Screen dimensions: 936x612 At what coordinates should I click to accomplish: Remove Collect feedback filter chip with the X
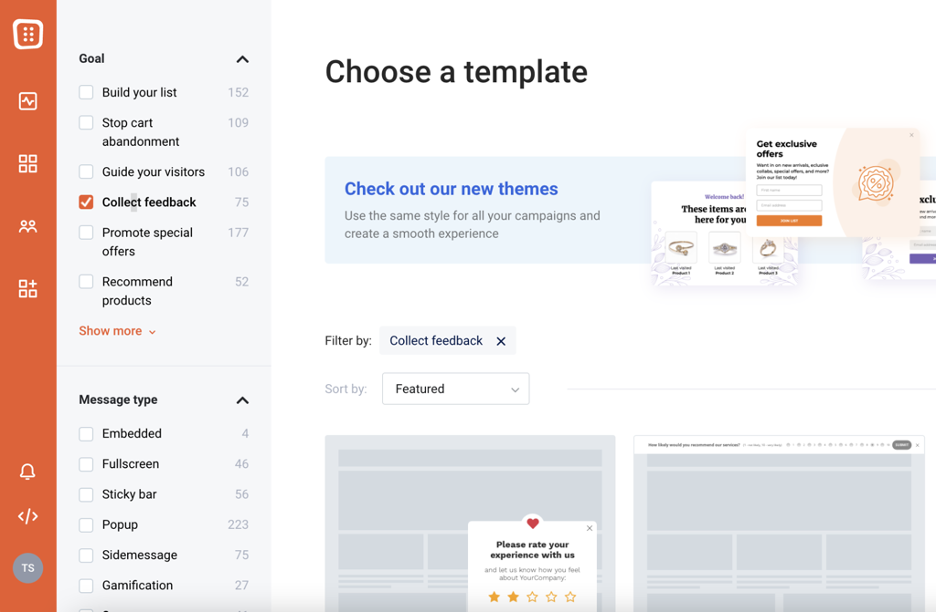(x=501, y=341)
